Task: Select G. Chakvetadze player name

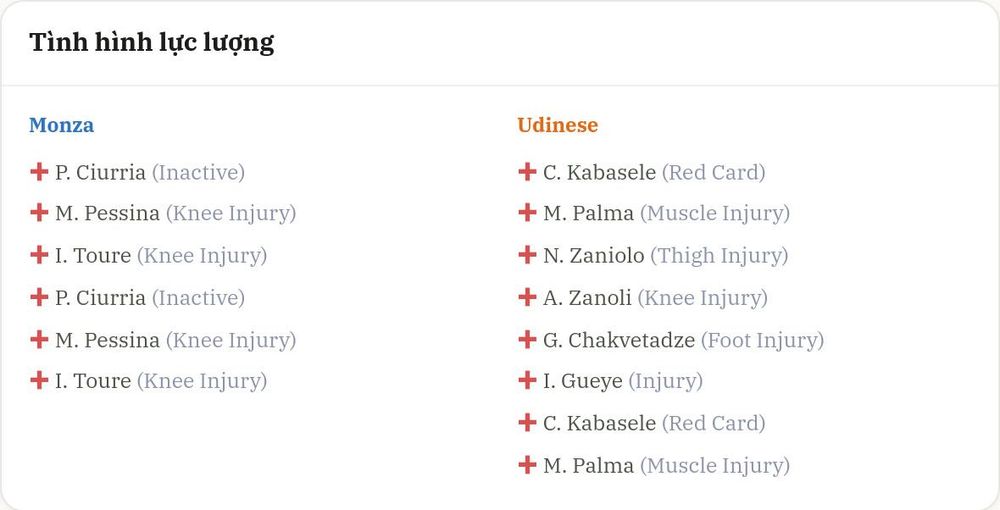Action: (x=619, y=340)
